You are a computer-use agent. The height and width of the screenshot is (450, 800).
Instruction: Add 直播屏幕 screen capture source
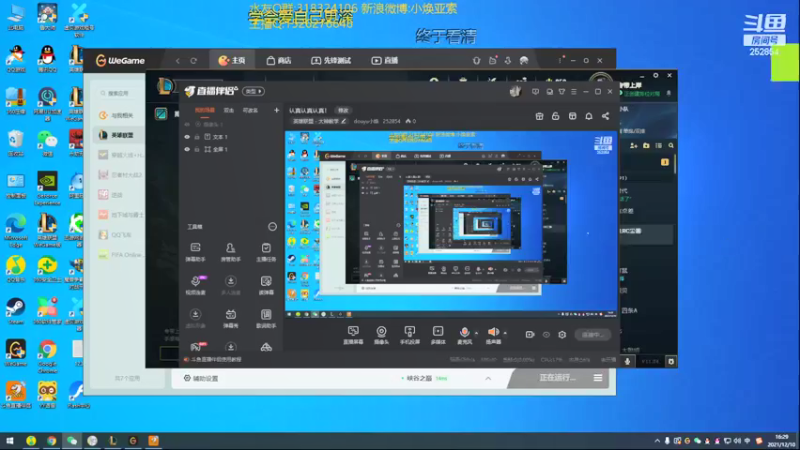coord(353,335)
